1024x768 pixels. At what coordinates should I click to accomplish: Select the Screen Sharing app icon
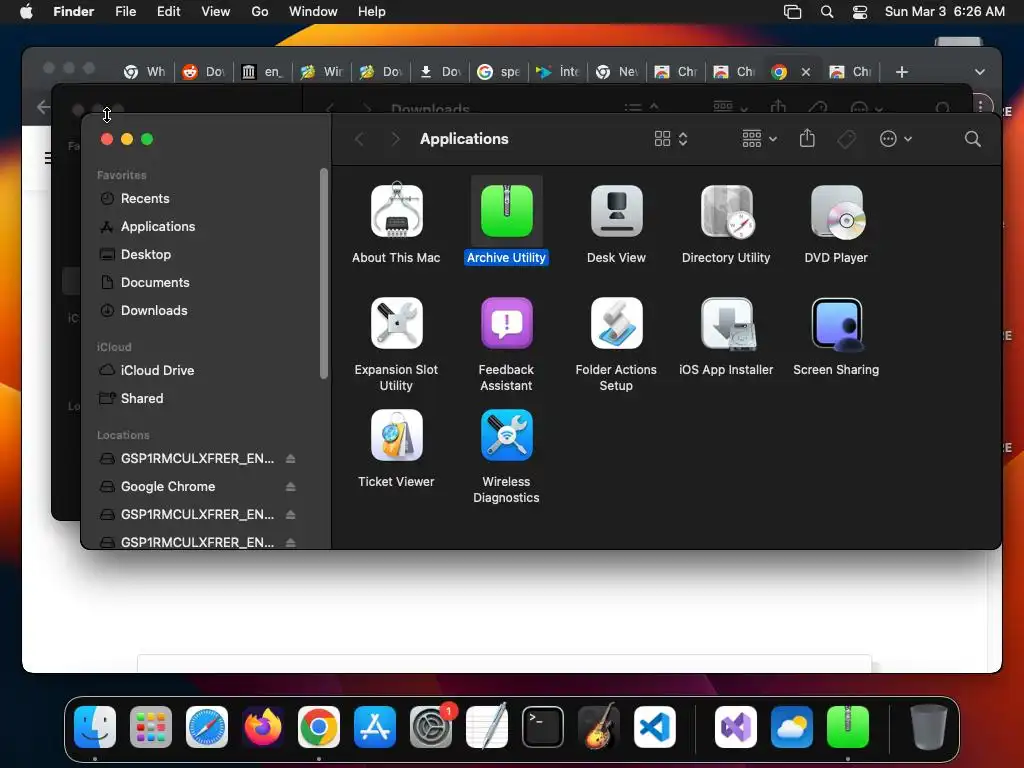point(837,323)
